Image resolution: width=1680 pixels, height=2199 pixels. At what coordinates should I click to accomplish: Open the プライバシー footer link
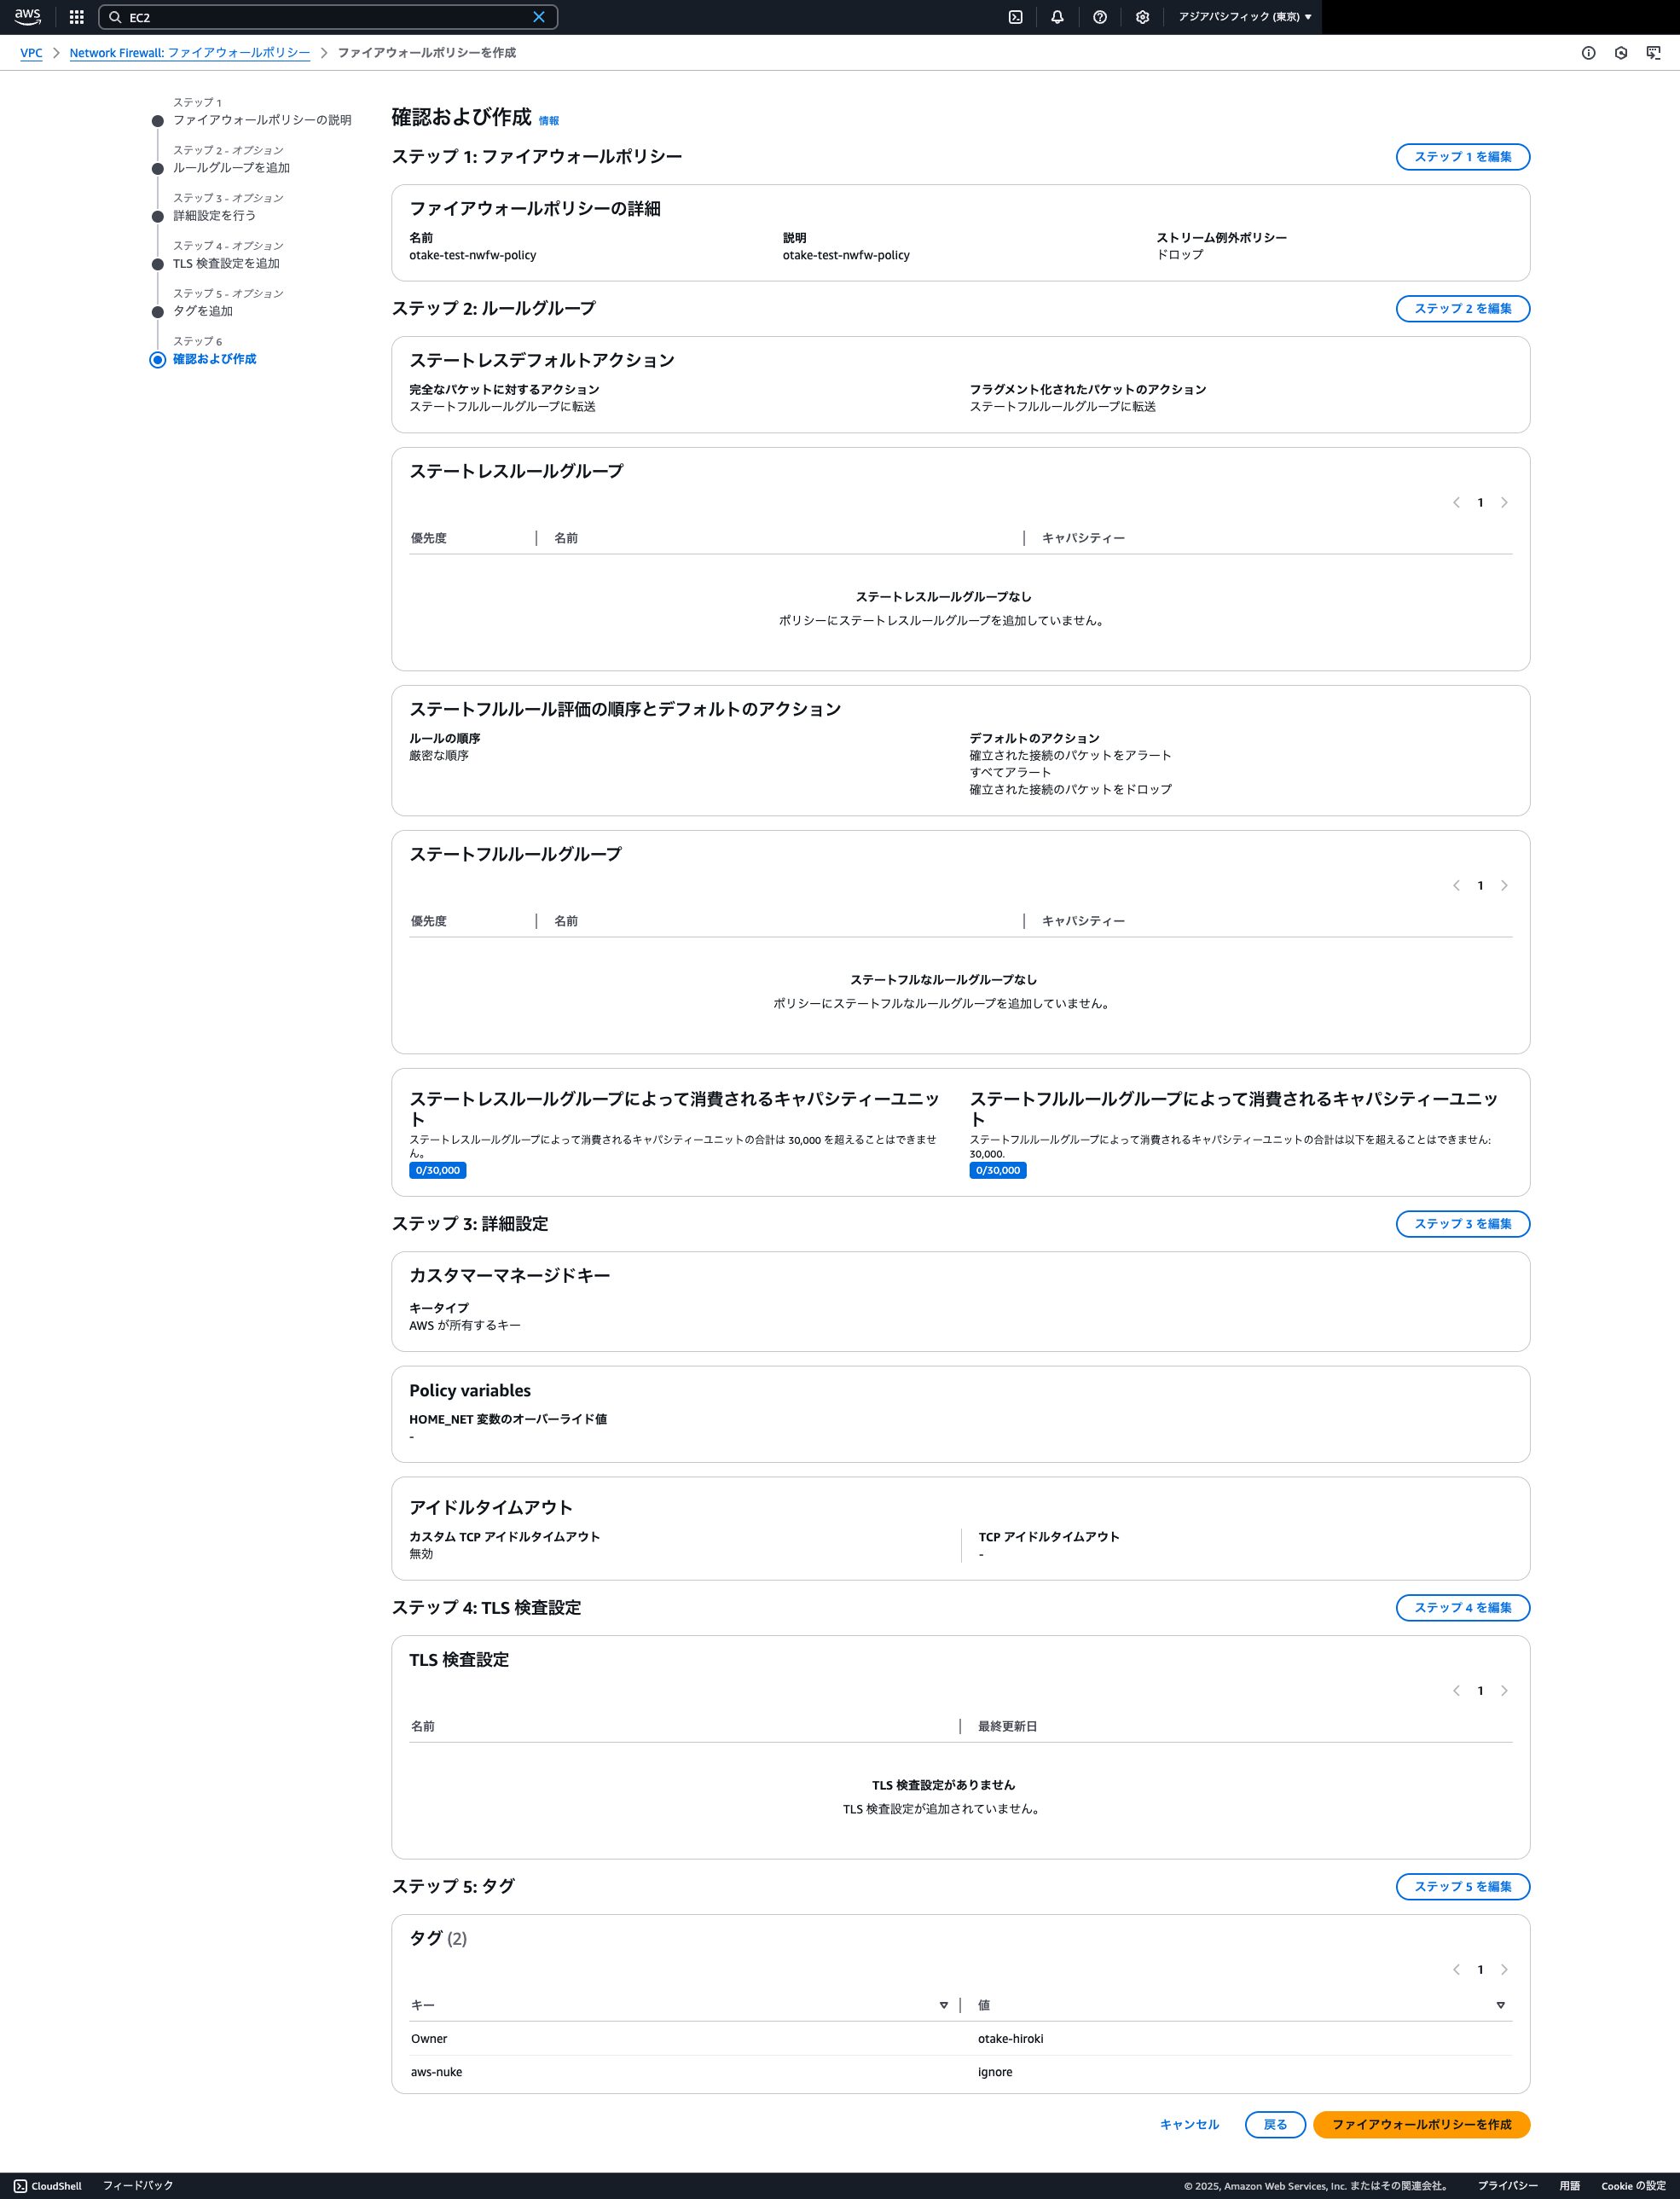[x=1507, y=2186]
